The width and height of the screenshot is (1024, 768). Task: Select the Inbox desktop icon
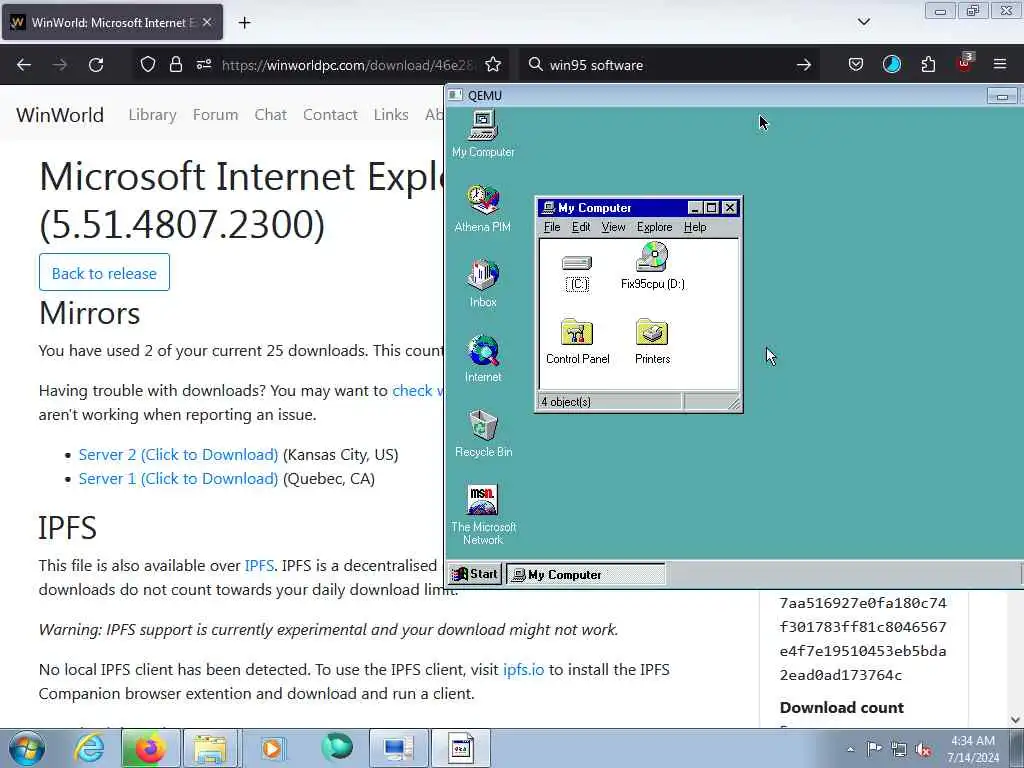coord(483,283)
